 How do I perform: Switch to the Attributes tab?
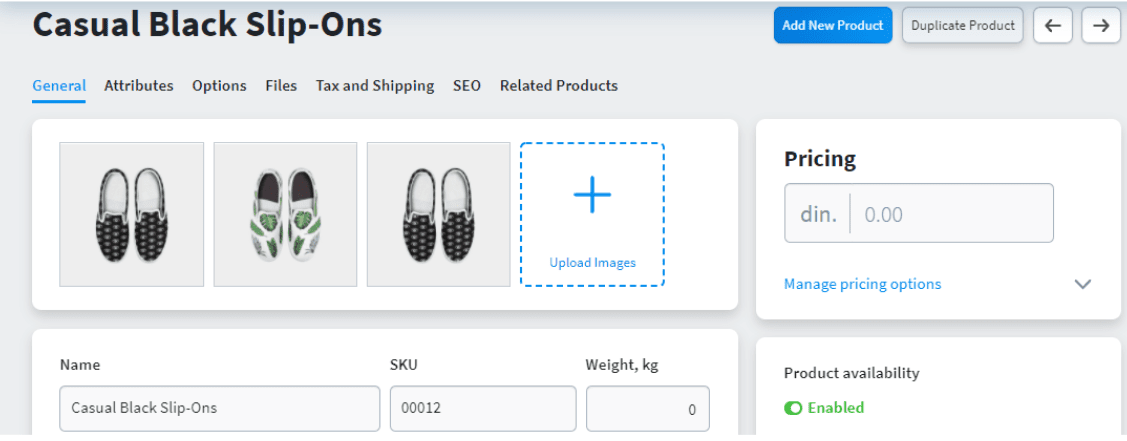pos(139,85)
